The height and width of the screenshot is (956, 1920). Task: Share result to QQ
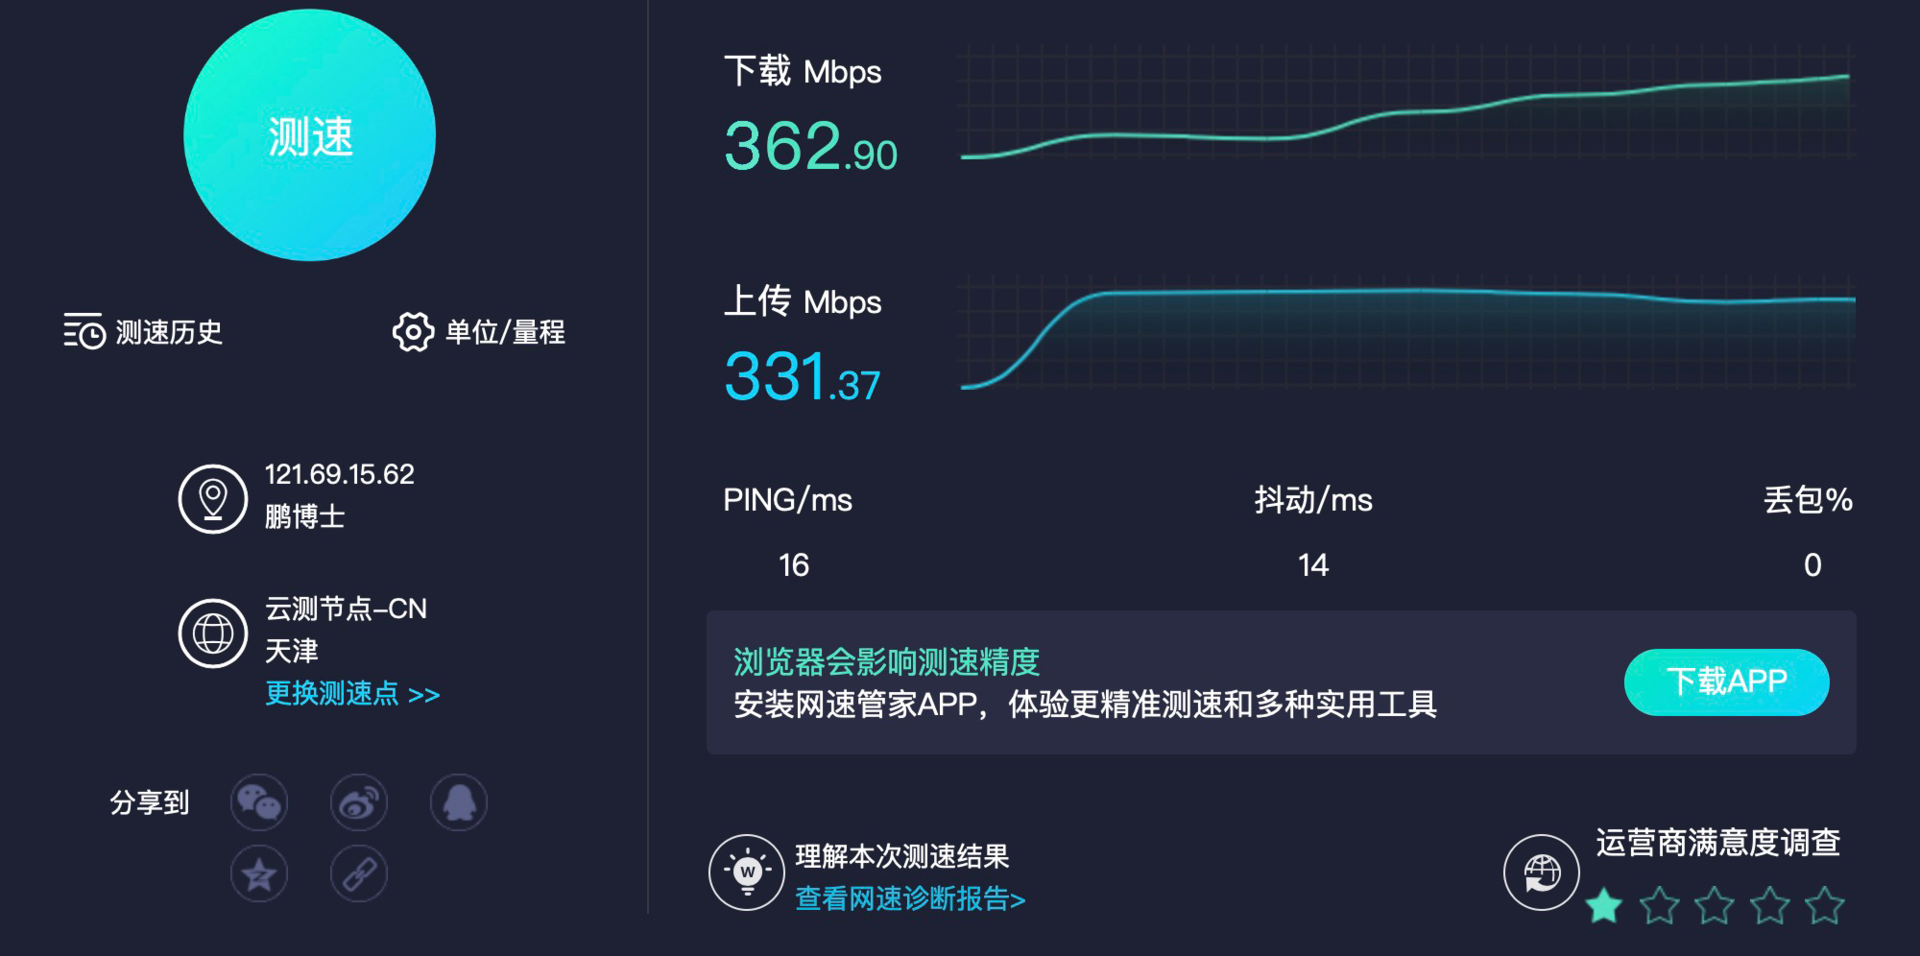[459, 802]
